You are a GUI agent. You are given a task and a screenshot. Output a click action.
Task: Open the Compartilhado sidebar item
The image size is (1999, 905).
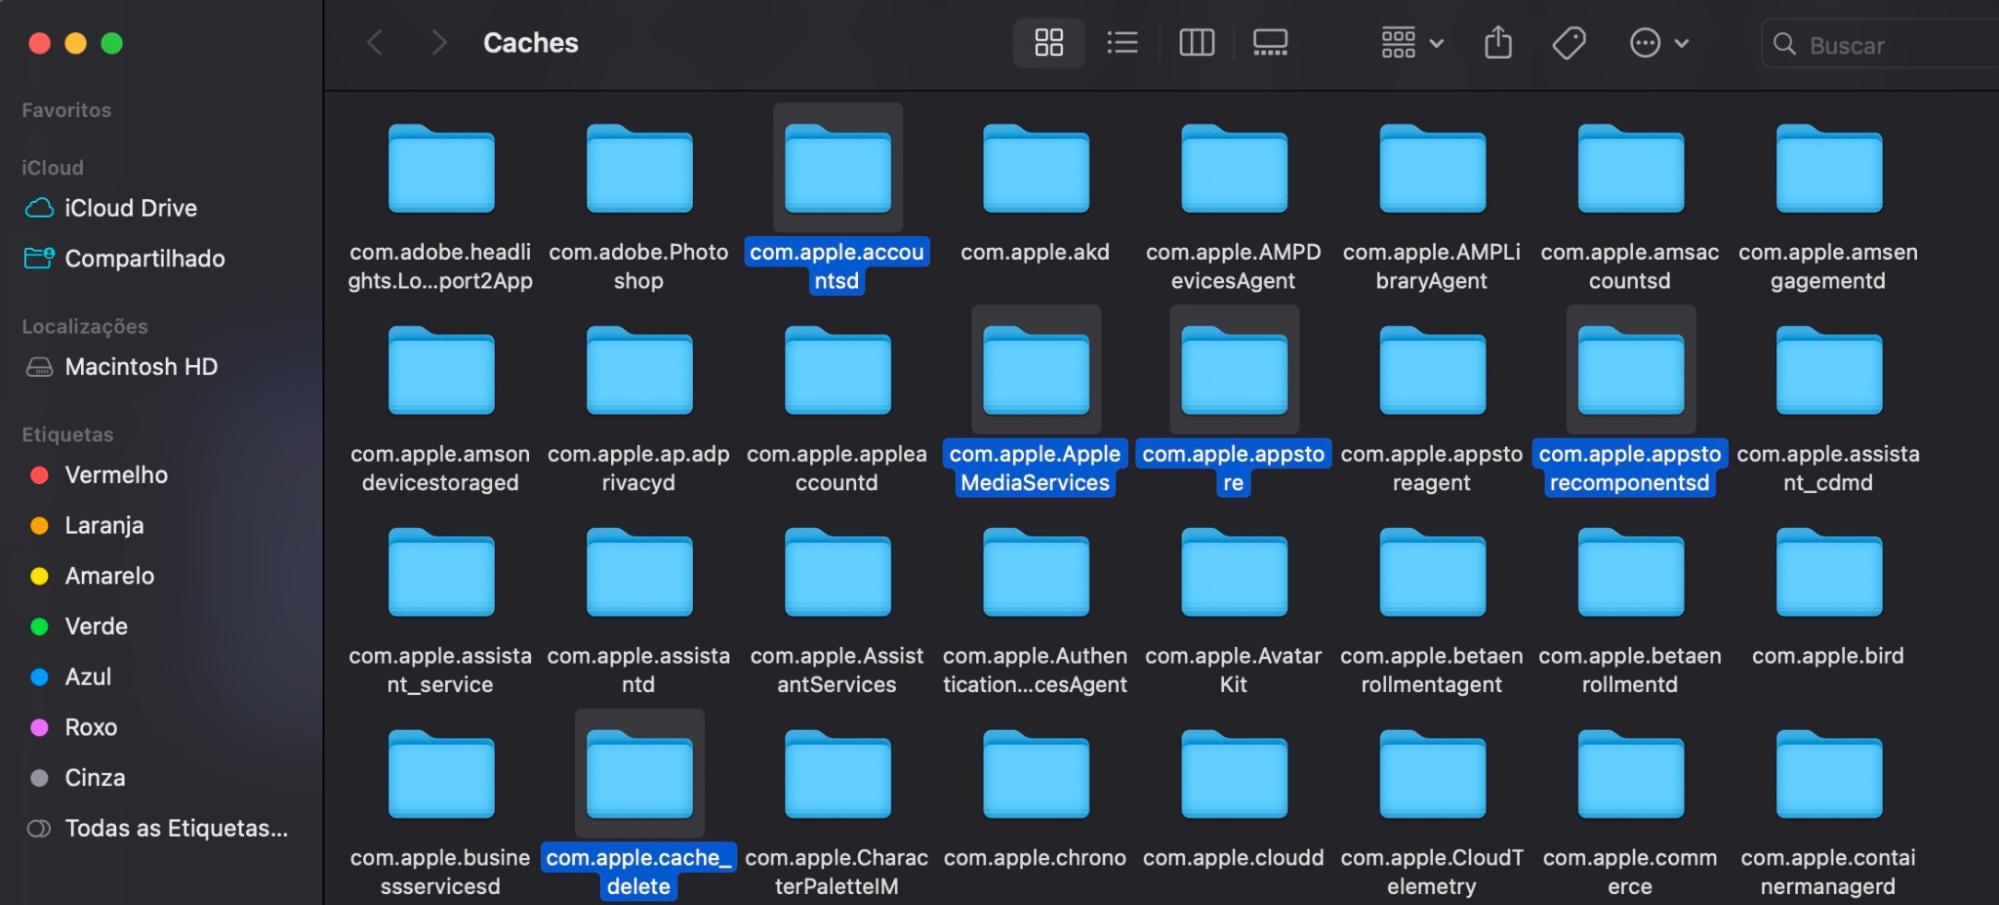[x=144, y=258]
